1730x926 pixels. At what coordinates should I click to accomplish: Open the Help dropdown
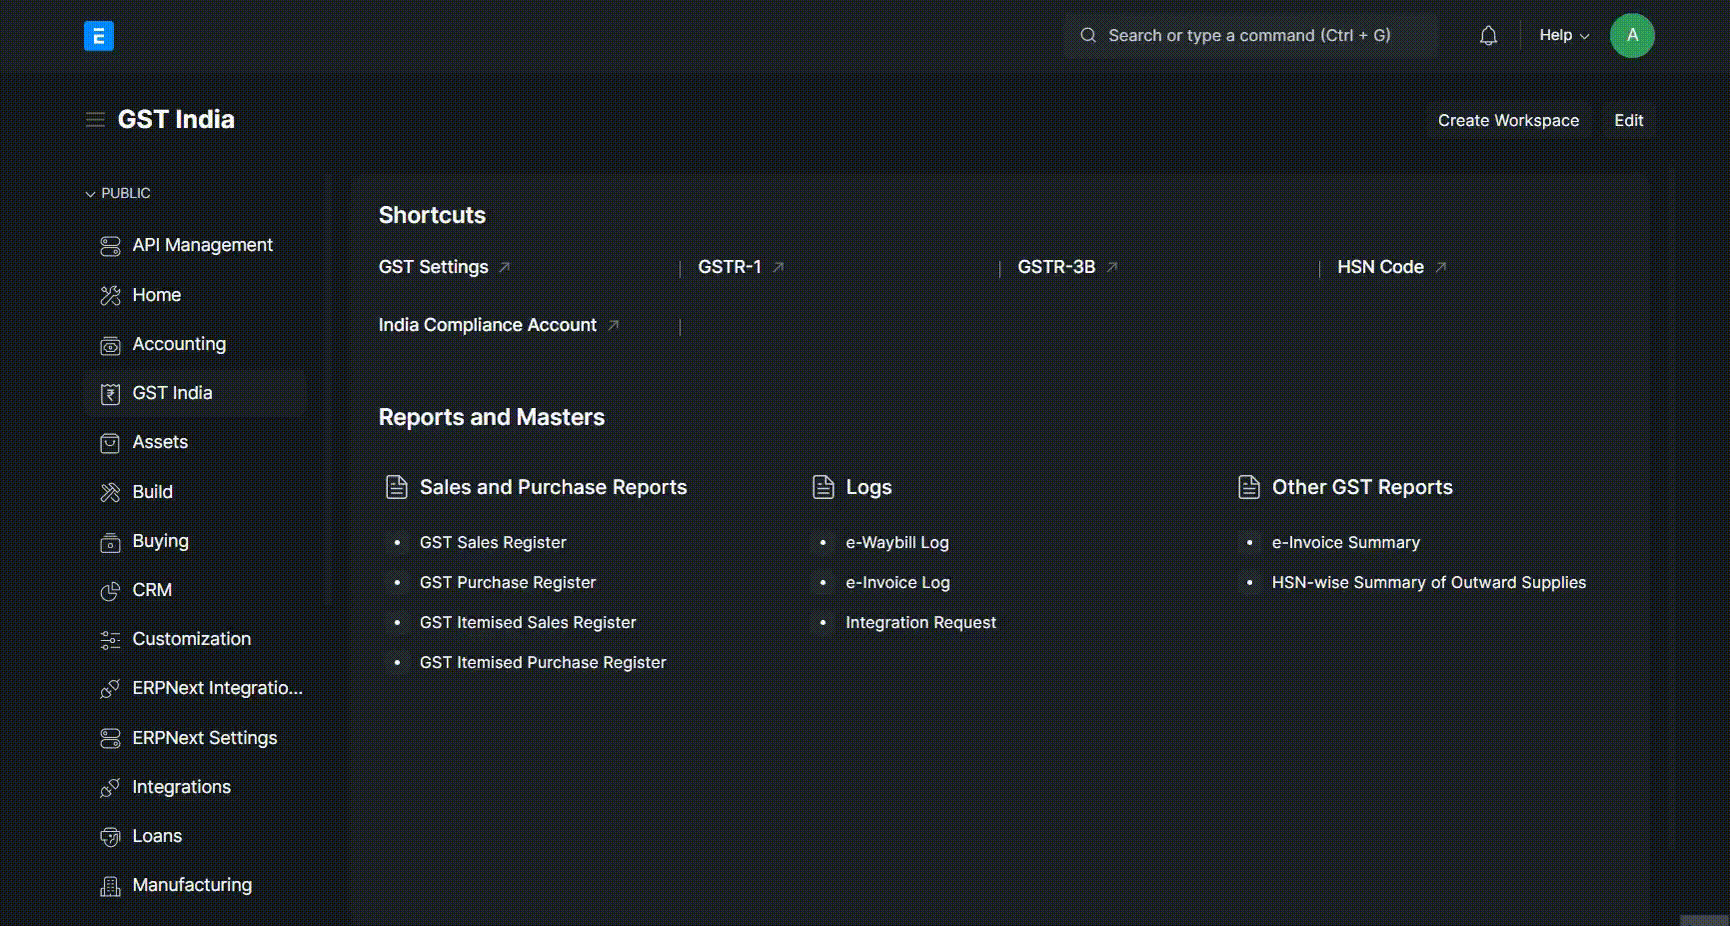click(x=1564, y=35)
